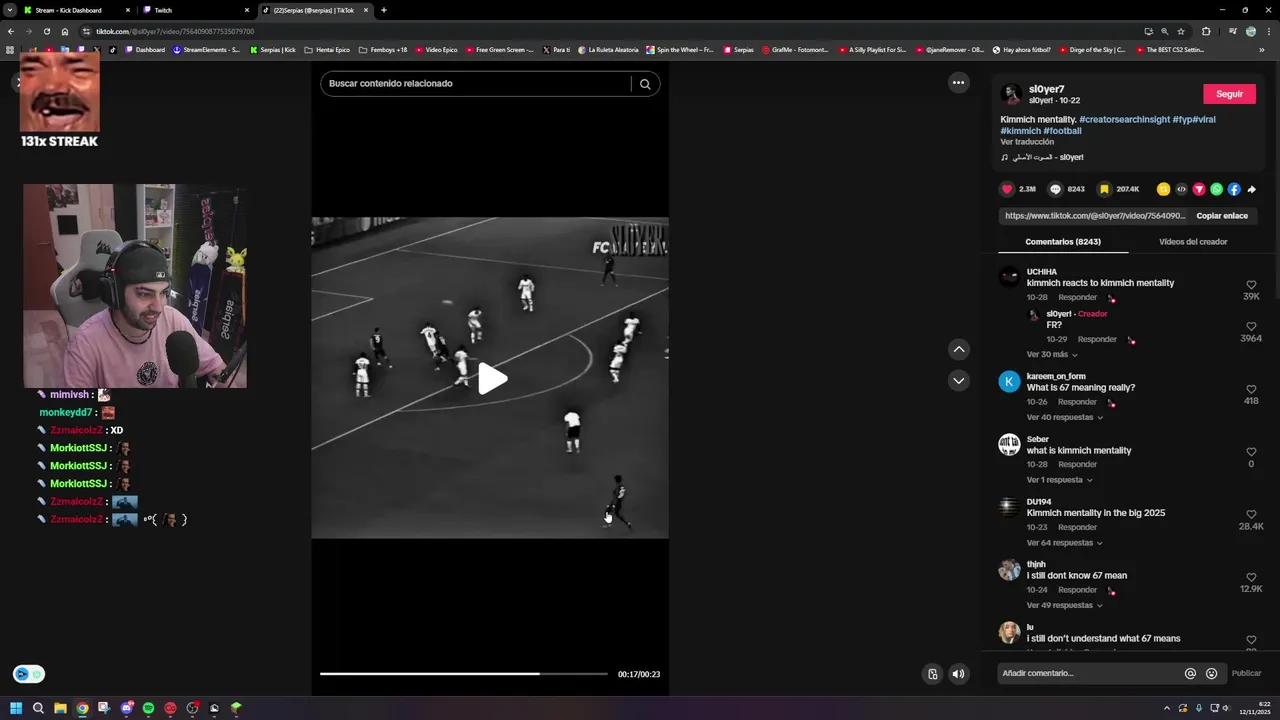The image size is (1280, 720).
Task: Like thjnh's comment with heart
Action: coord(1251,577)
